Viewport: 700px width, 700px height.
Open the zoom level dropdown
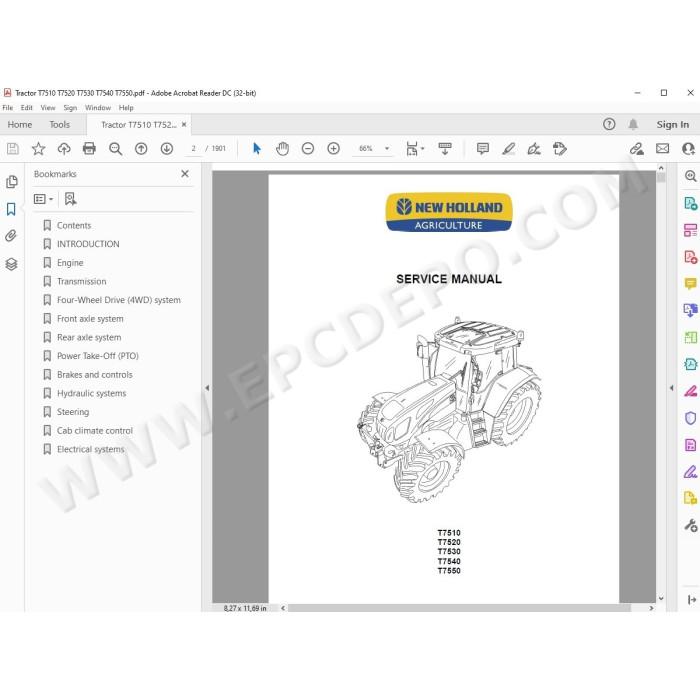coord(387,149)
